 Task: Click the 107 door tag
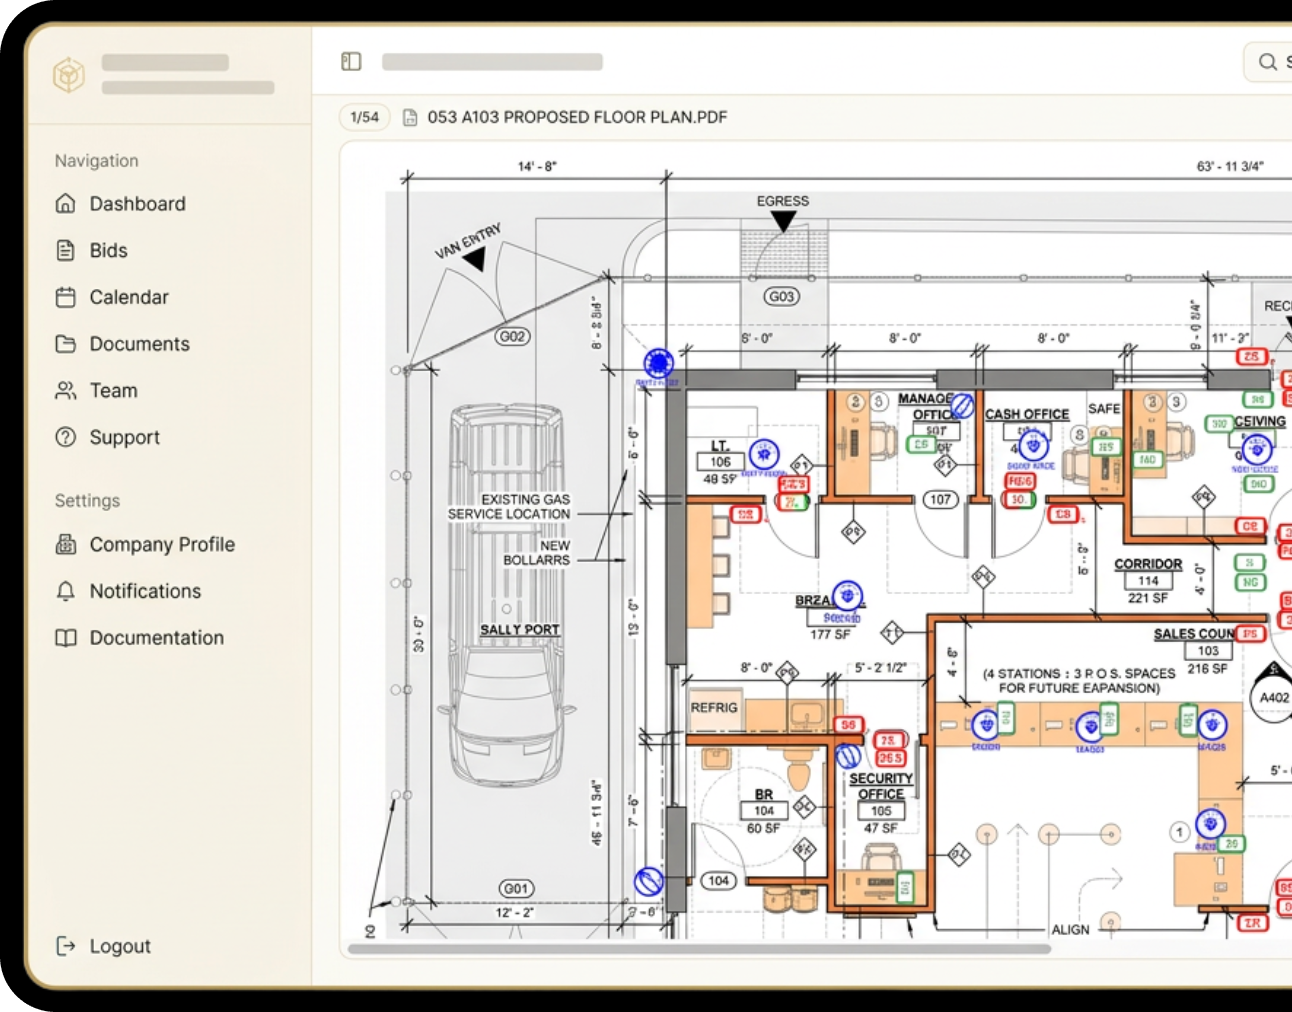[940, 499]
